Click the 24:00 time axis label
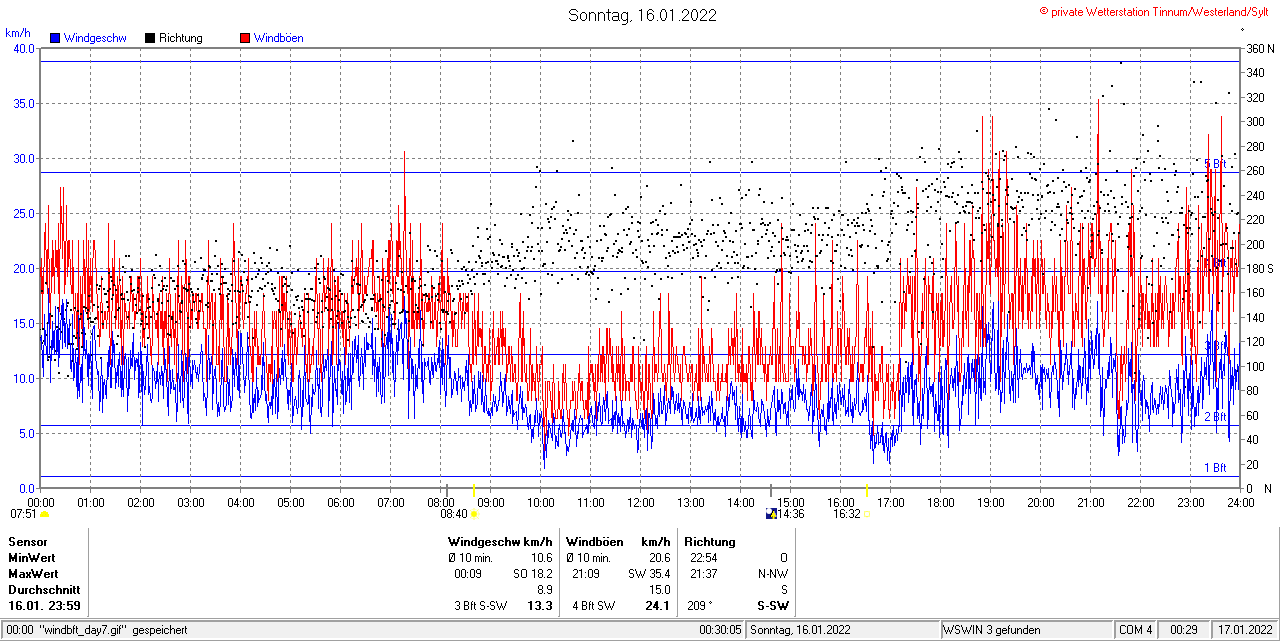 [1240, 503]
